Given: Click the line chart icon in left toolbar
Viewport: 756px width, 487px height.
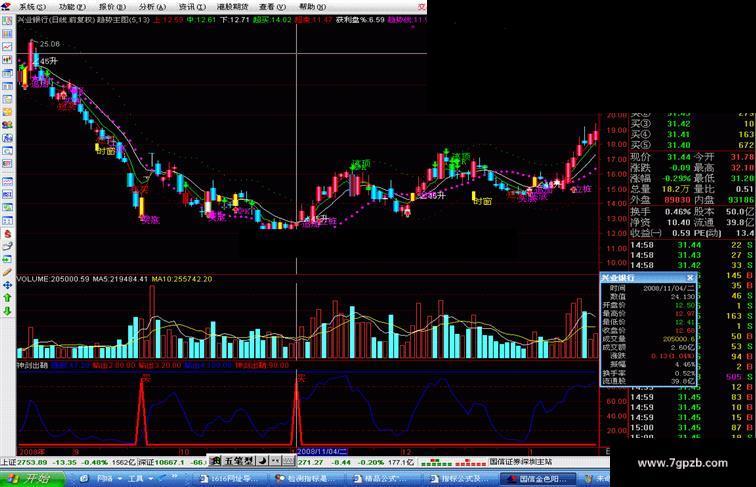Looking at the screenshot, I should point(7,47).
